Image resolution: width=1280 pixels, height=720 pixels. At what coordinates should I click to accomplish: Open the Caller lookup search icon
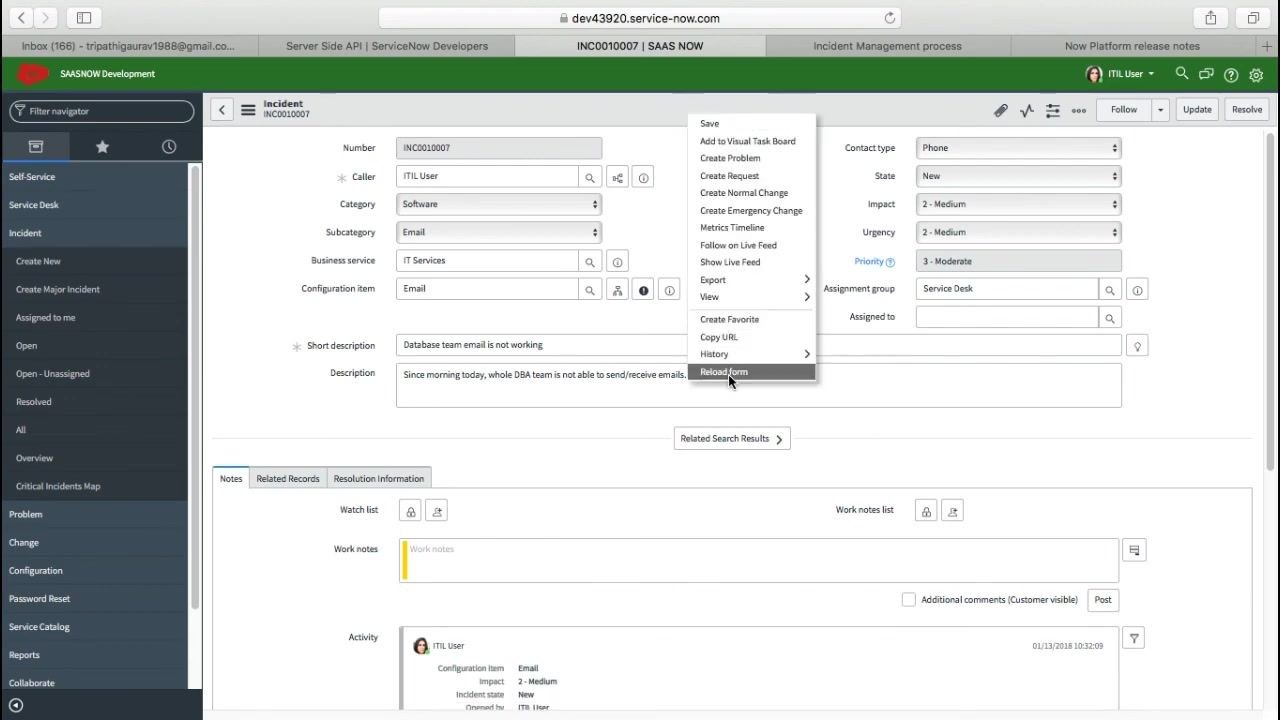pyautogui.click(x=590, y=177)
